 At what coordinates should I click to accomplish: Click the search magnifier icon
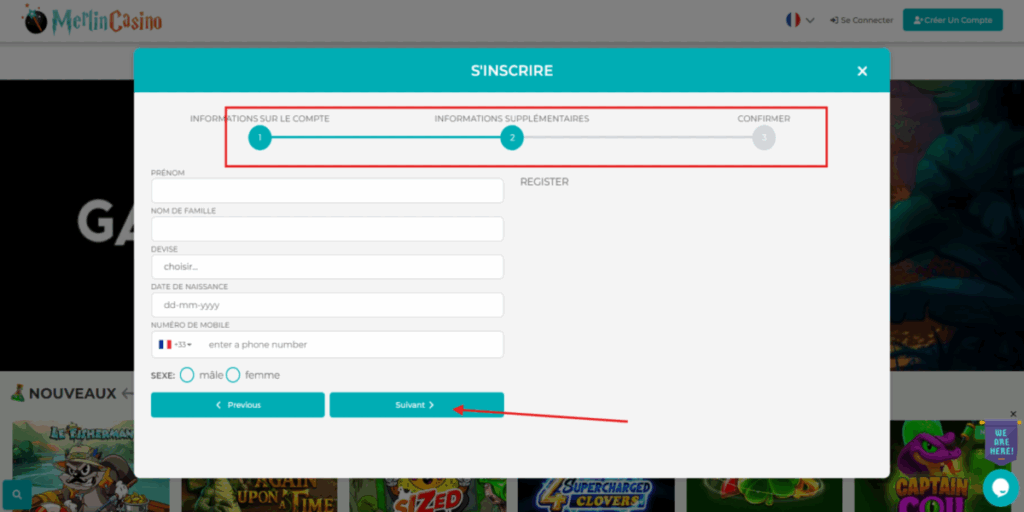pyautogui.click(x=17, y=494)
